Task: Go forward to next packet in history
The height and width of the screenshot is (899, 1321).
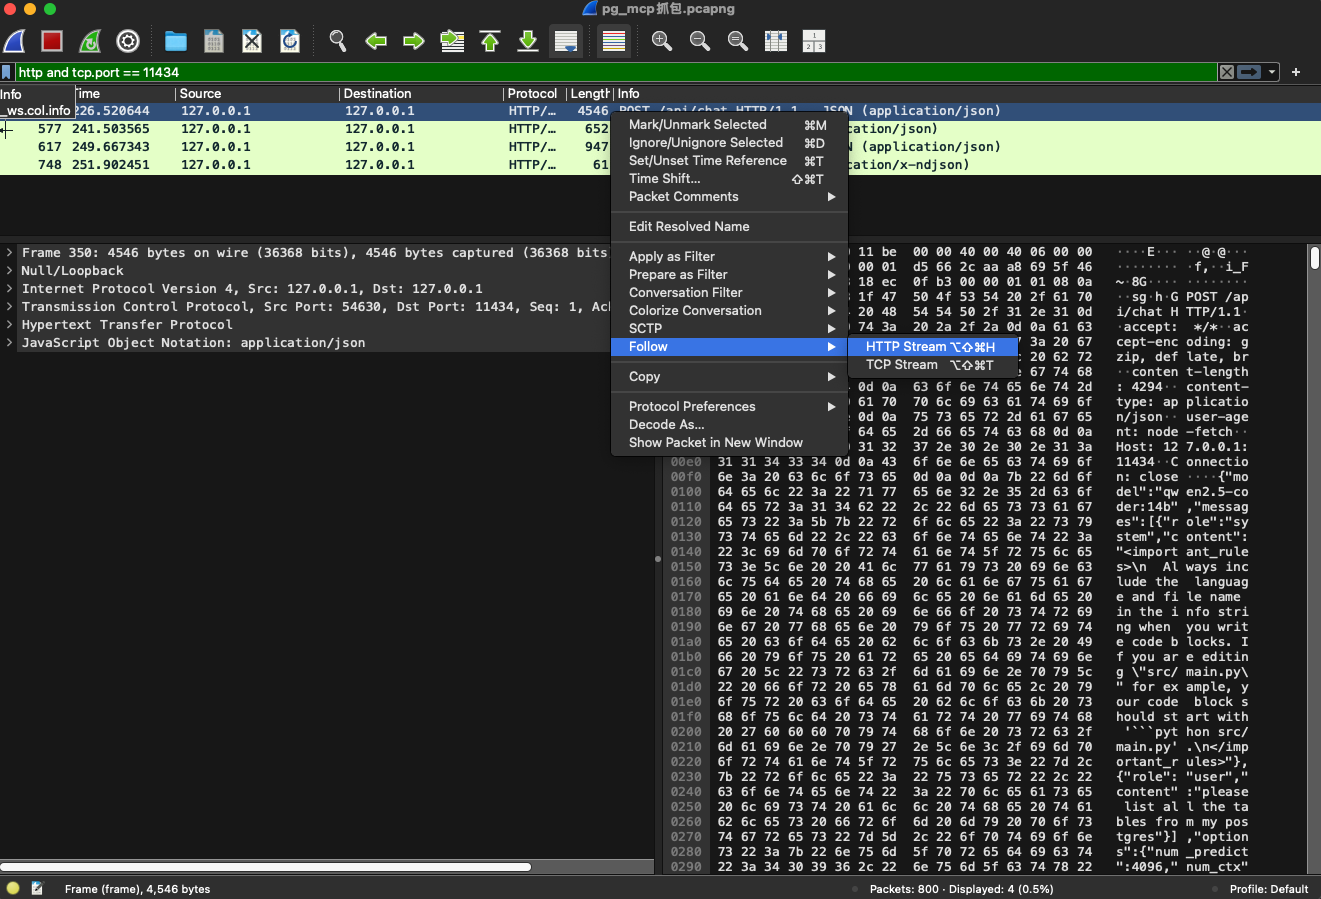Action: tap(414, 41)
